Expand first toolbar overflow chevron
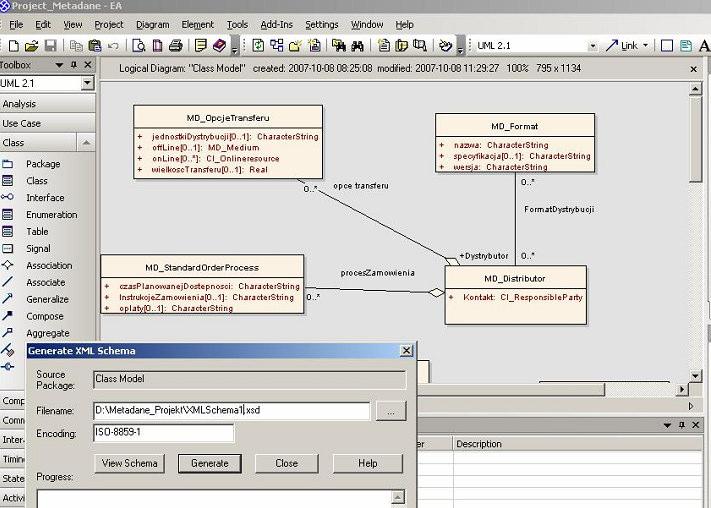This screenshot has width=711, height=508. [234, 48]
